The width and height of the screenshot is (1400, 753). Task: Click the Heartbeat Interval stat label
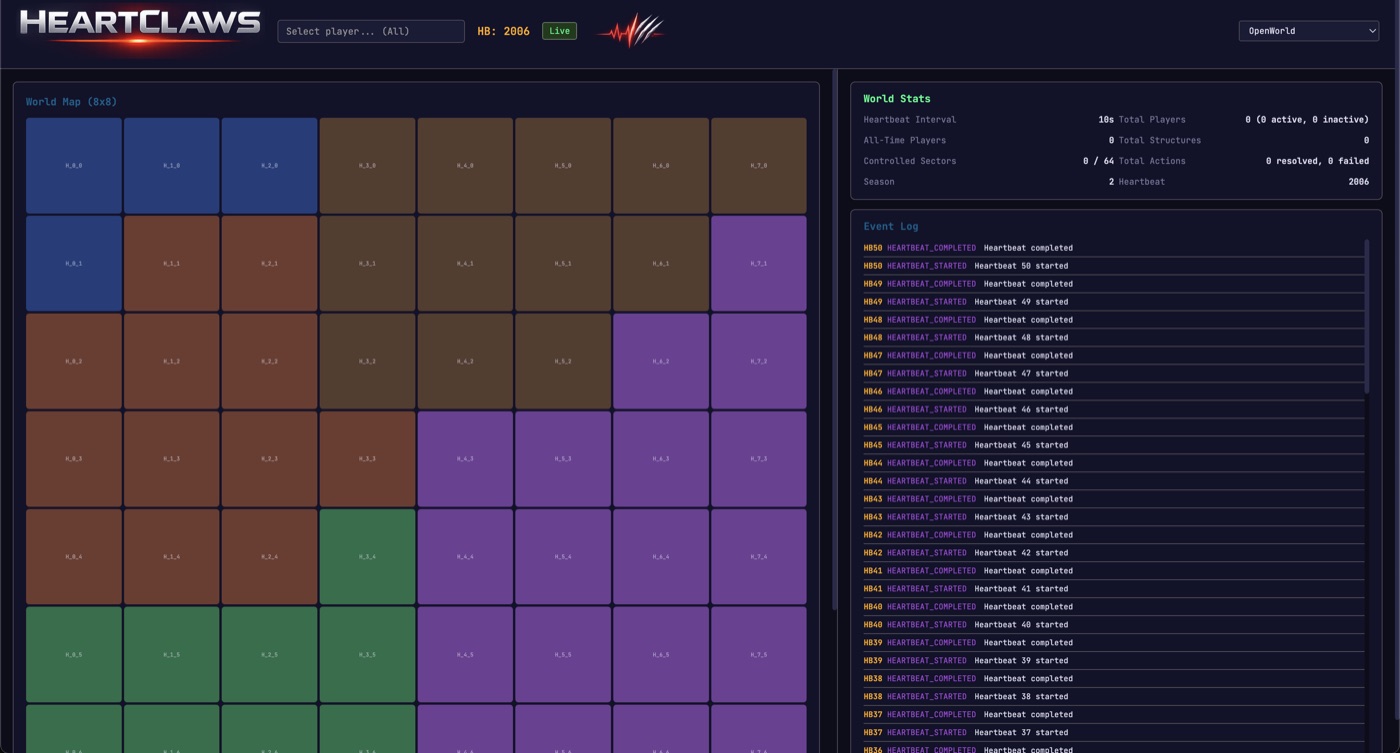tap(910, 120)
